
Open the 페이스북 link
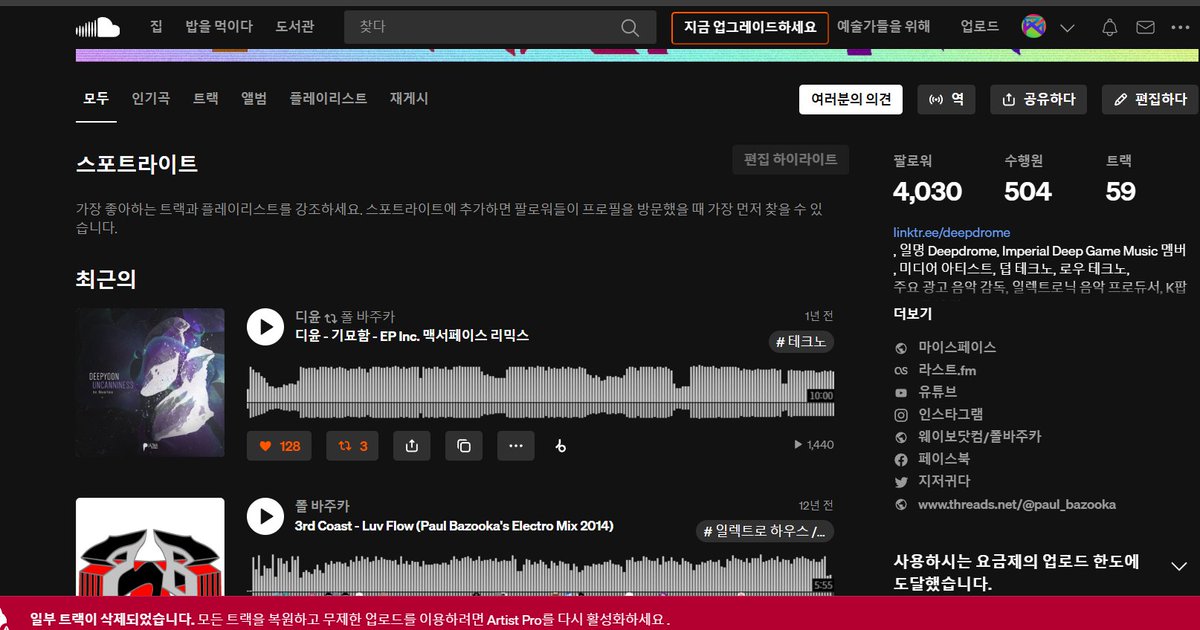(944, 459)
